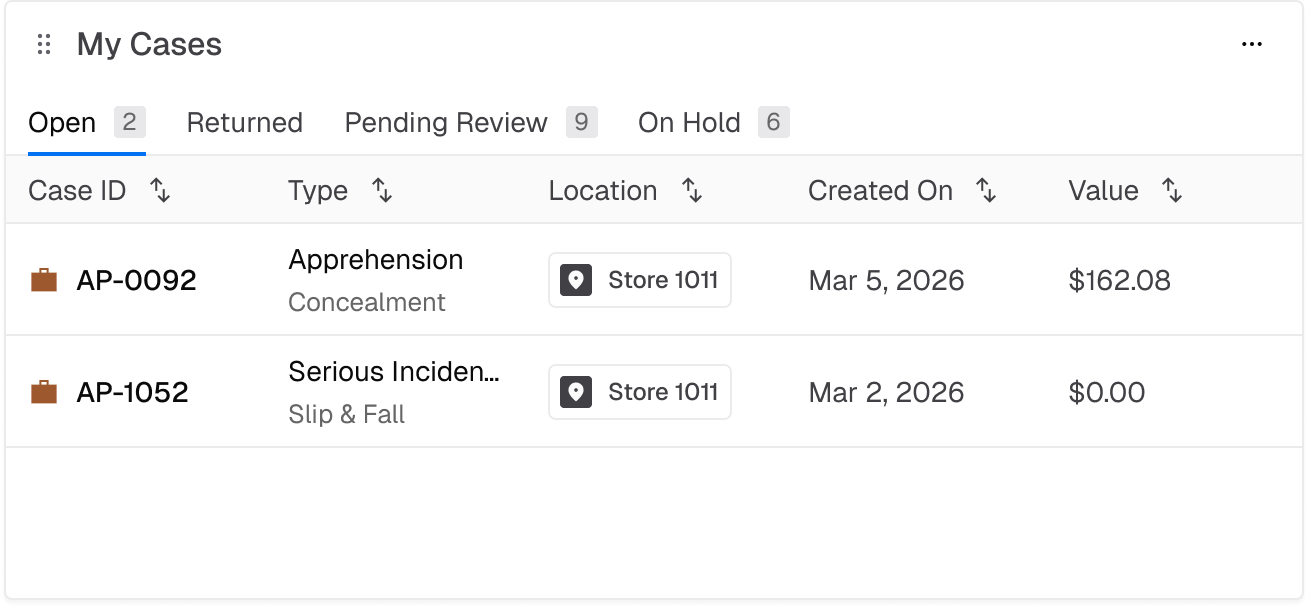This screenshot has width=1308, height=608.
Task: Select the Slip & Fall subtype text
Action: (347, 414)
